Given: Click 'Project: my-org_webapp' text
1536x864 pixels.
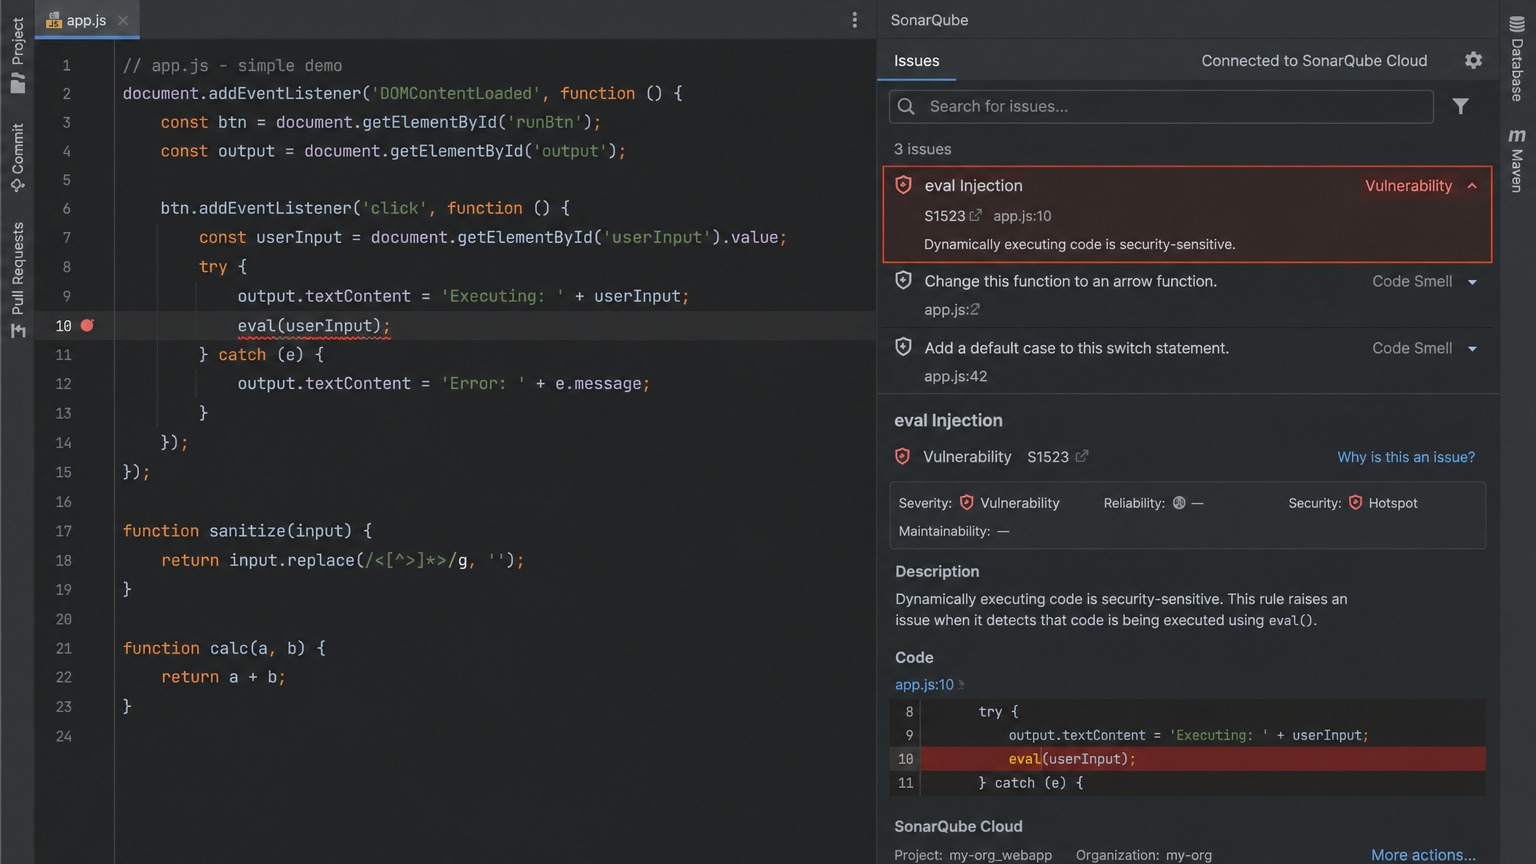Looking at the screenshot, I should point(973,855).
